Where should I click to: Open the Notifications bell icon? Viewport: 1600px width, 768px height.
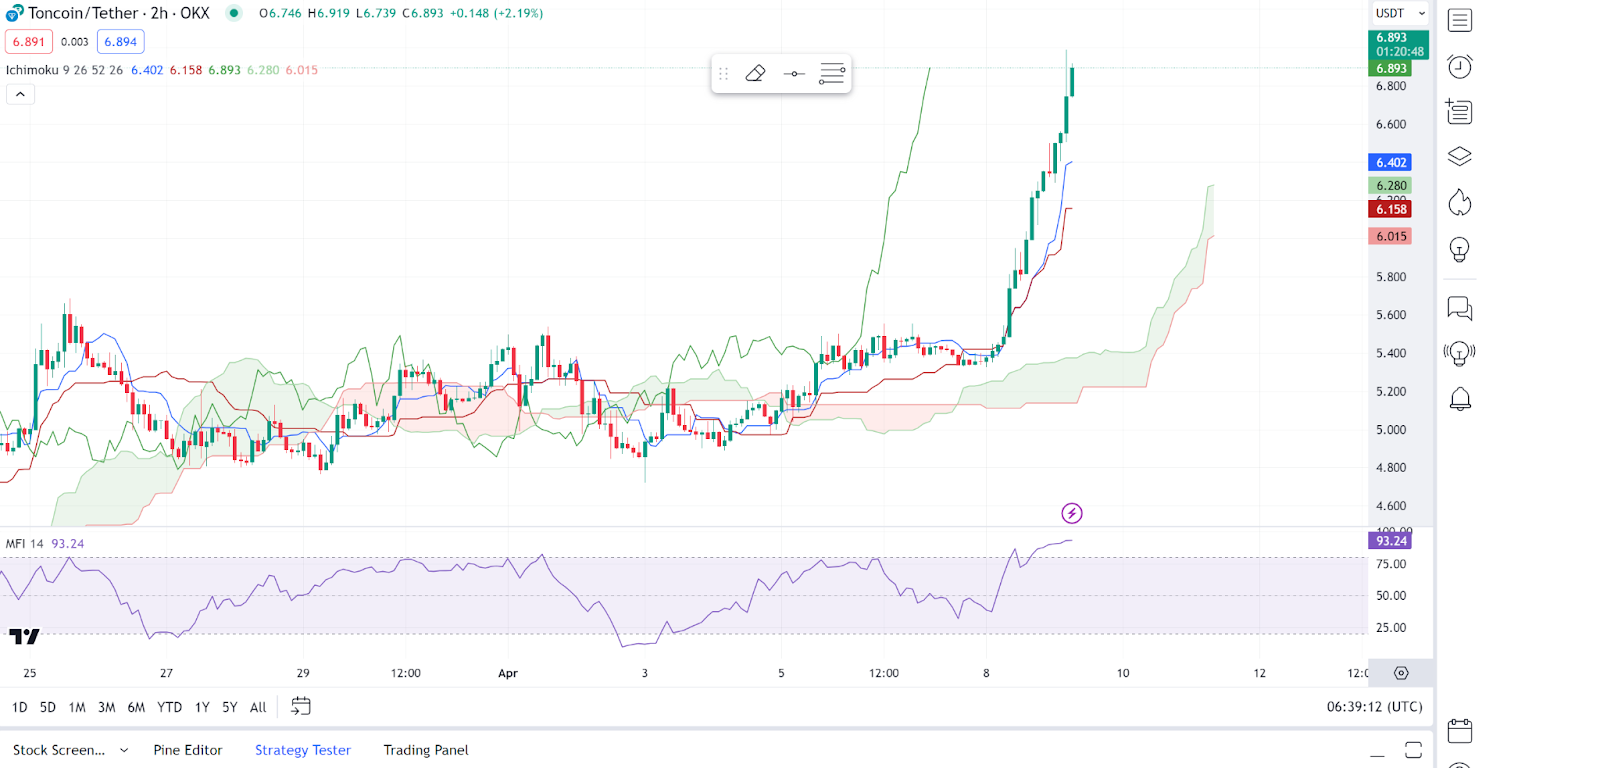(1460, 399)
